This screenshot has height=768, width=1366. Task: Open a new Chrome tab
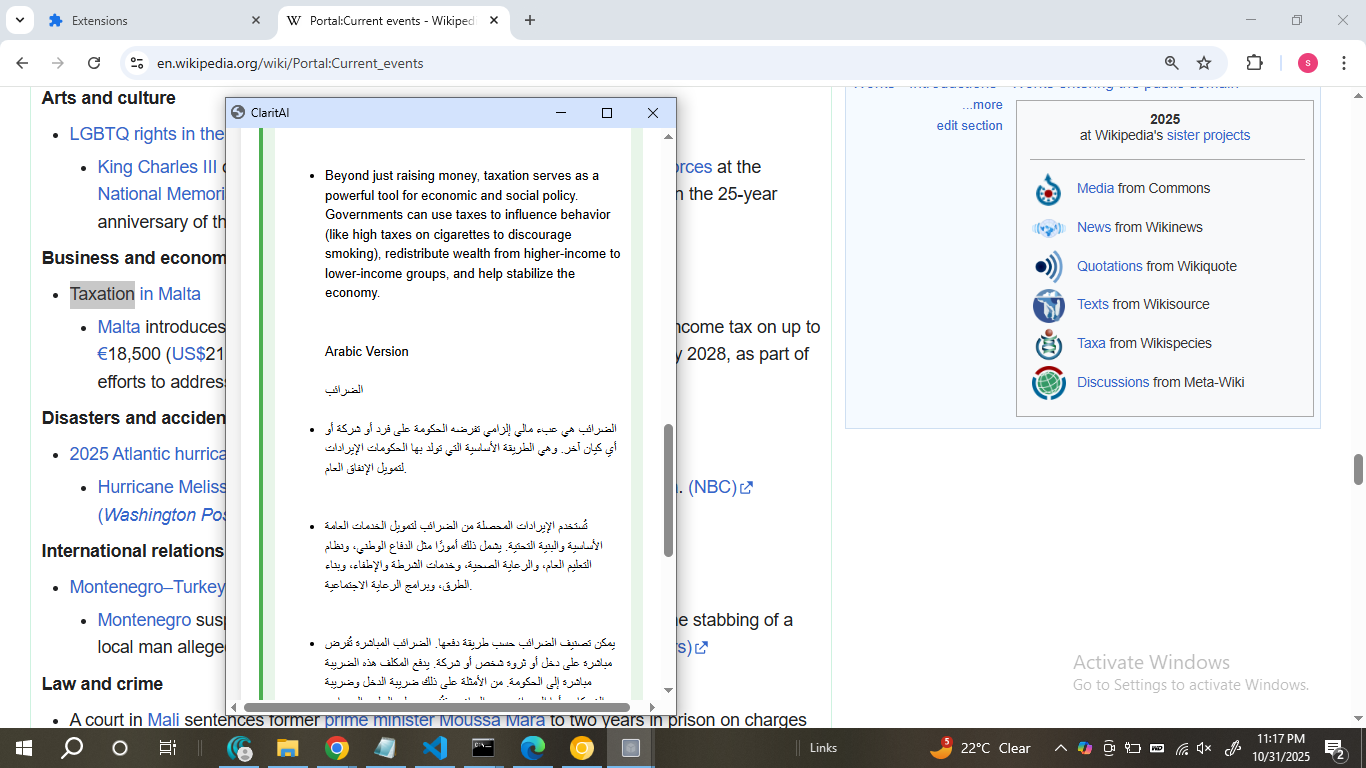tap(530, 20)
